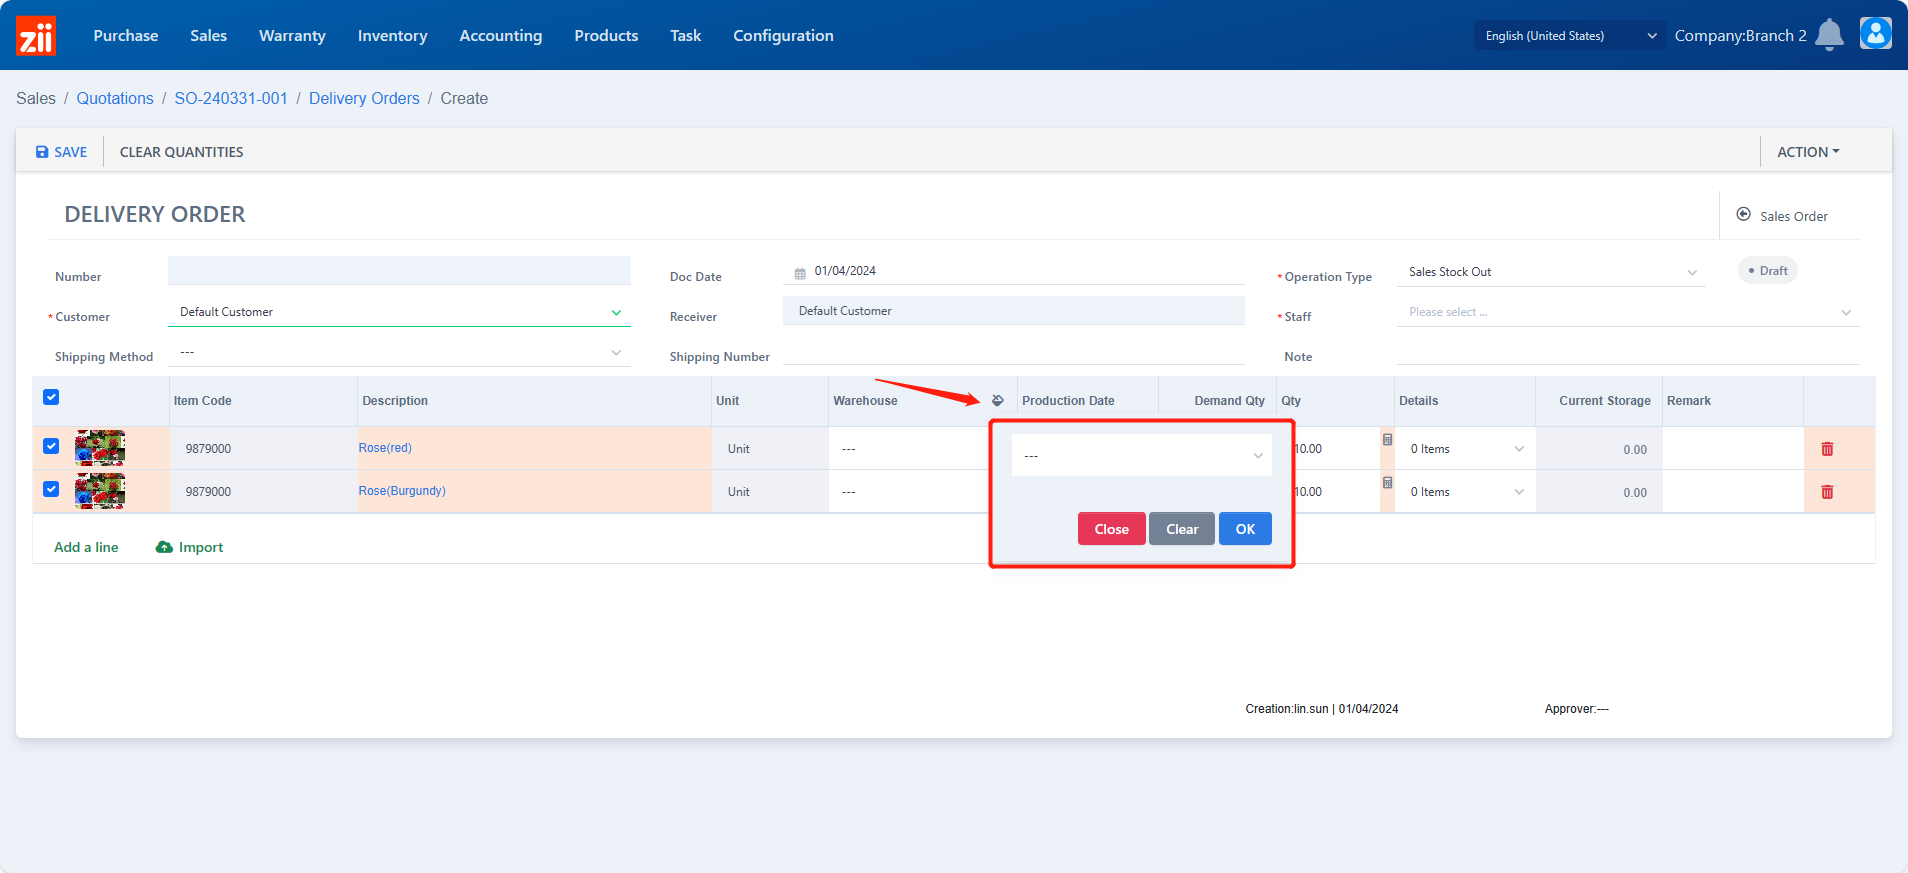Open the user profile avatar
Image resolution: width=1908 pixels, height=873 pixels.
click(1876, 33)
